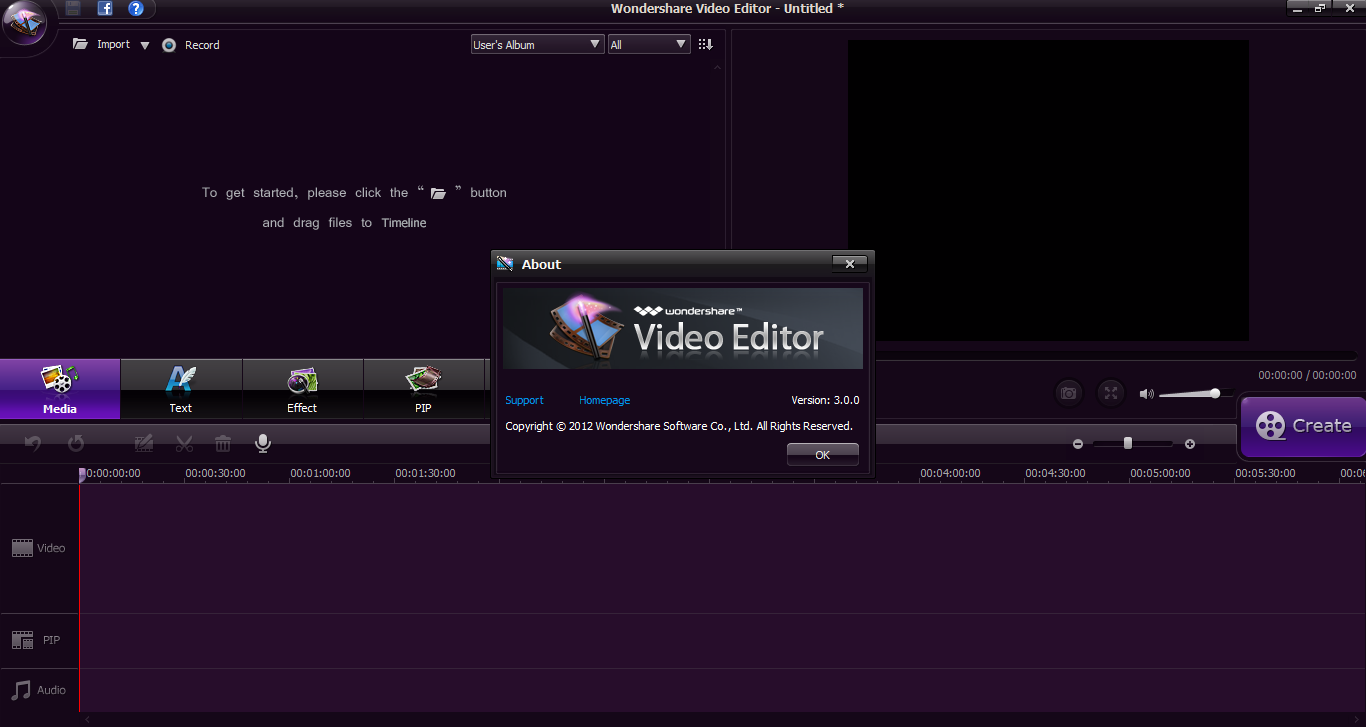Viewport: 1366px width, 727px height.
Task: Confirm the About dialog with OK
Action: pos(822,454)
